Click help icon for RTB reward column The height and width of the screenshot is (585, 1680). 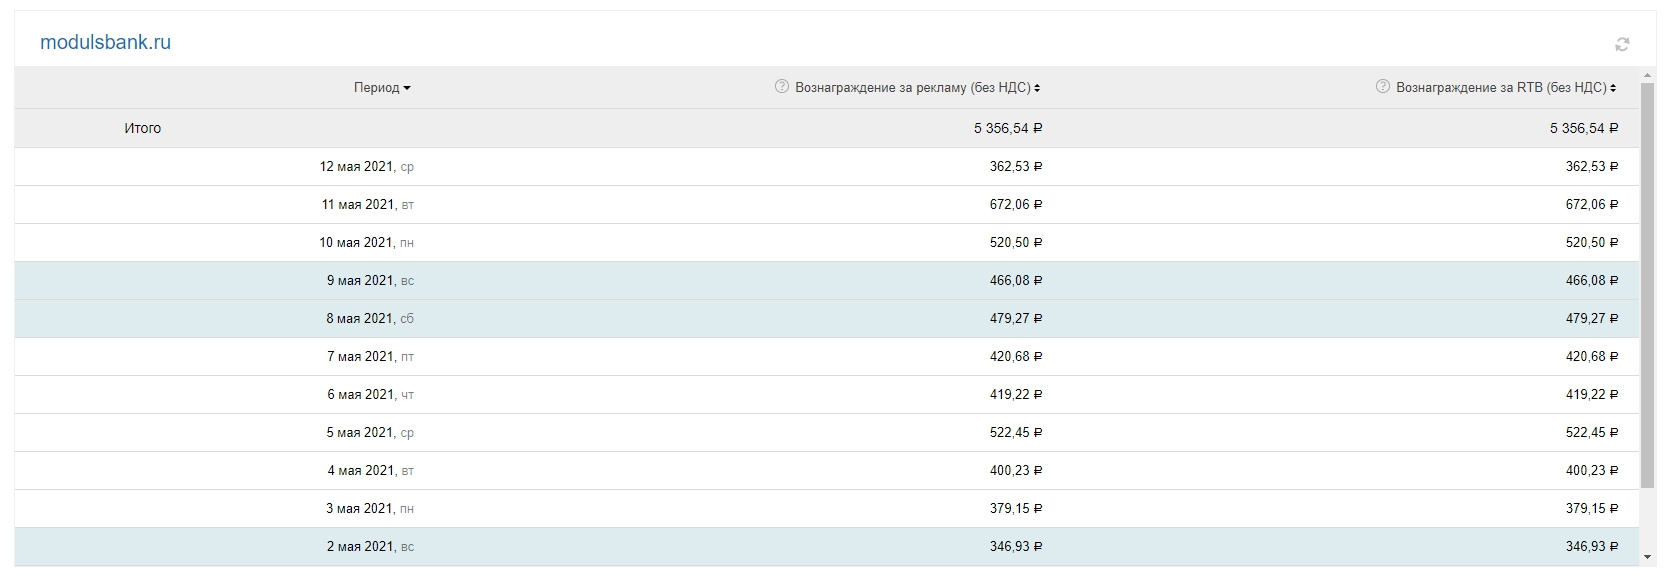coord(1383,87)
